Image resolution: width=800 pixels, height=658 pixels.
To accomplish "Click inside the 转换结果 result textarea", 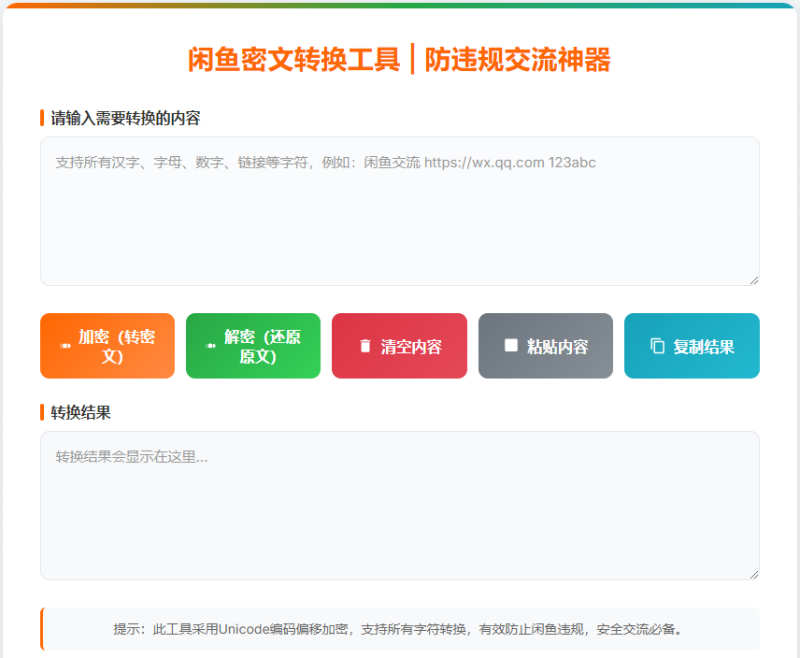I will pyautogui.click(x=400, y=505).
